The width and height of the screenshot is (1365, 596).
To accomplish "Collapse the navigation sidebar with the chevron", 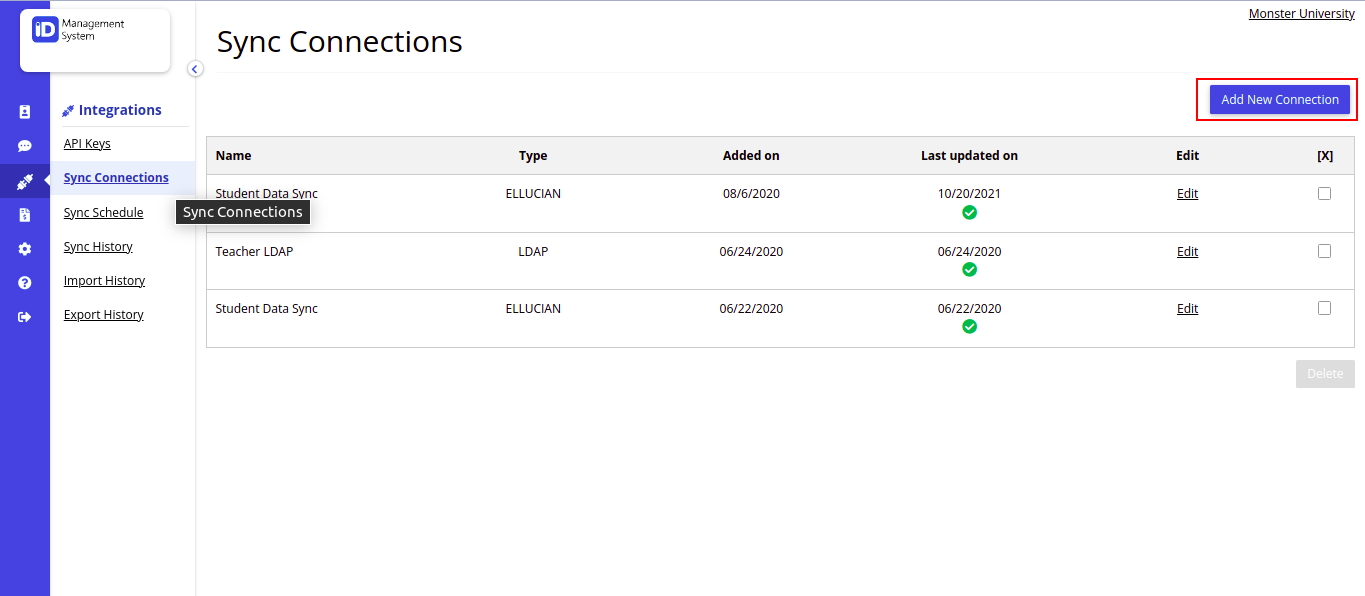I will coord(194,68).
